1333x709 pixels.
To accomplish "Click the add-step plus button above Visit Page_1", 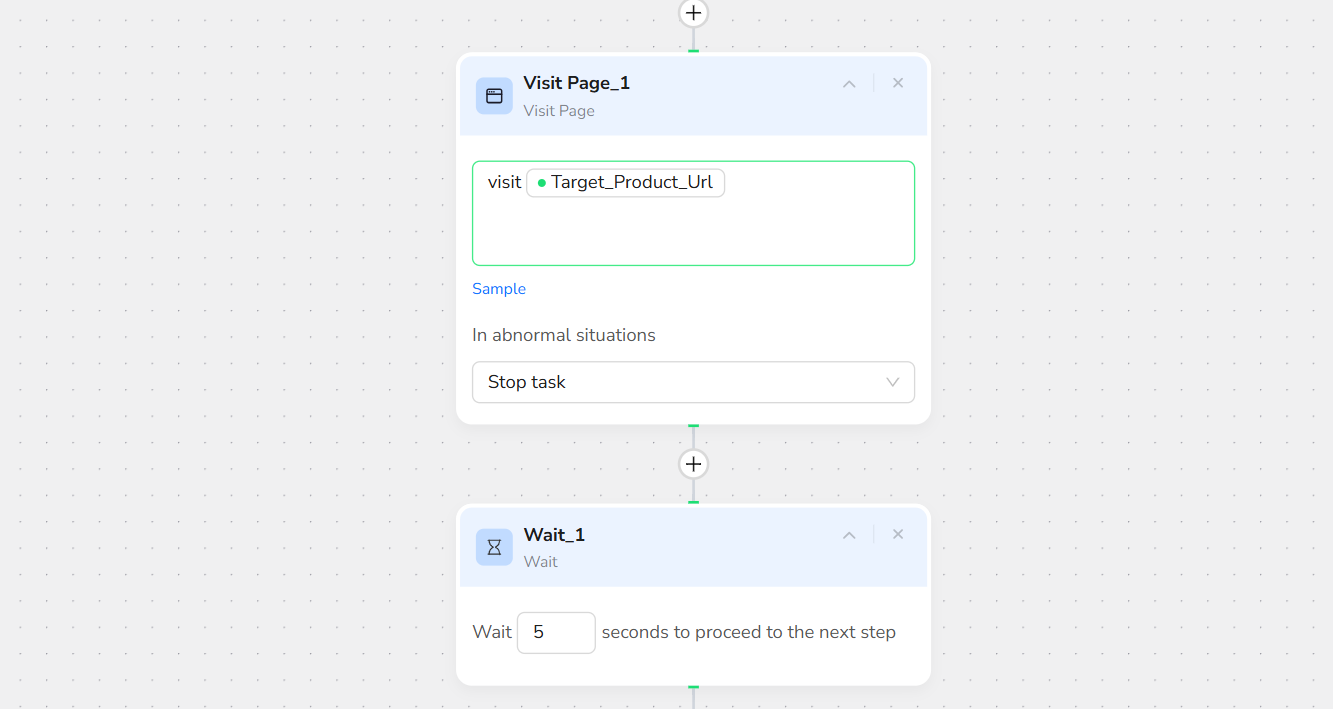I will 693,13.
